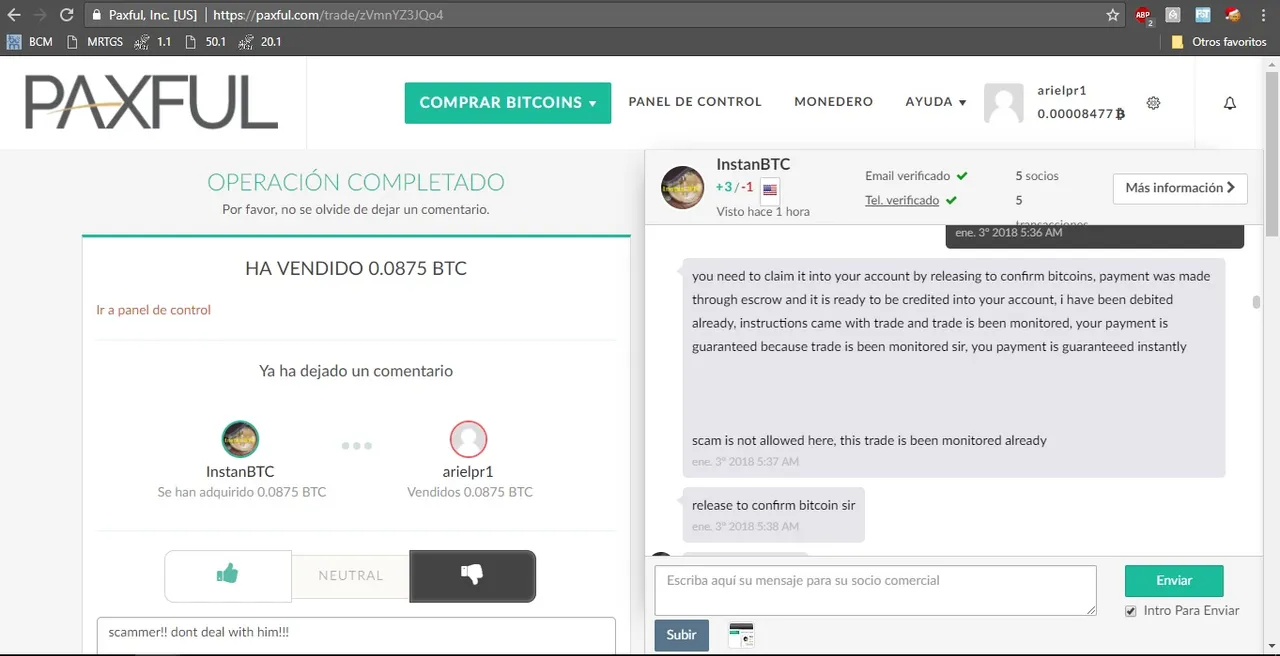This screenshot has height=656, width=1280.
Task: Click the arielpr1 avatar in trade summary
Action: point(469,439)
